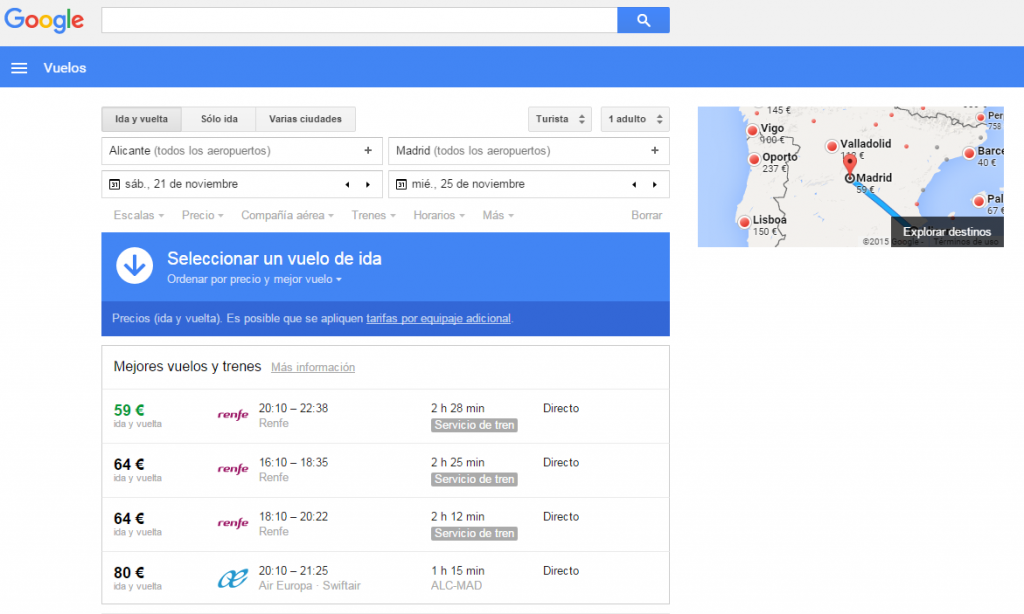
Task: Click the blue magnifying glass search icon
Action: point(643,20)
